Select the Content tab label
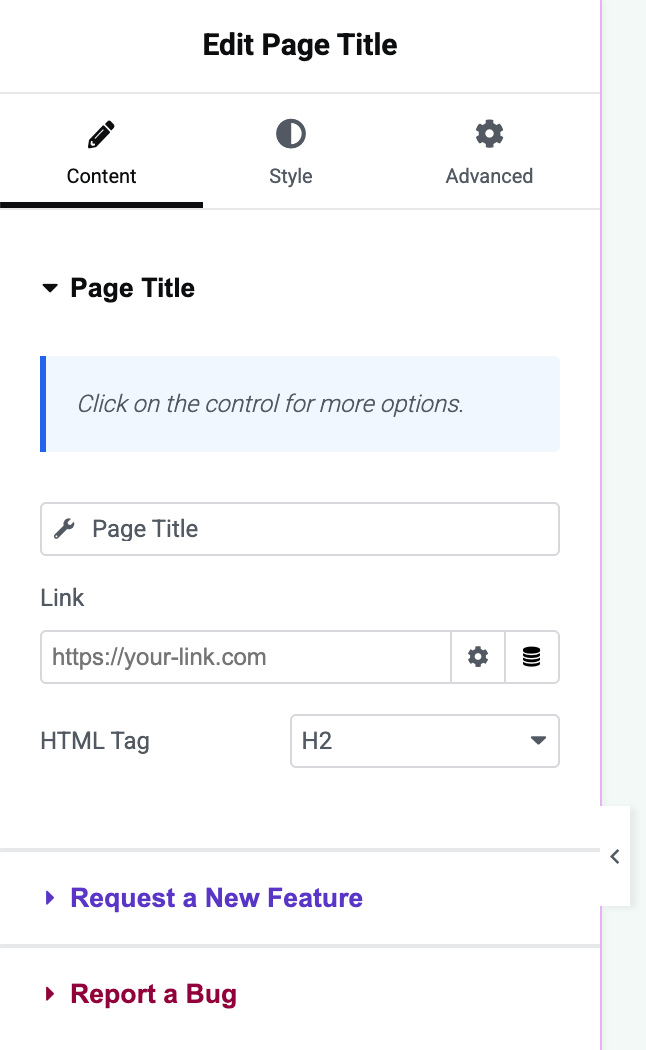 pyautogui.click(x=101, y=176)
